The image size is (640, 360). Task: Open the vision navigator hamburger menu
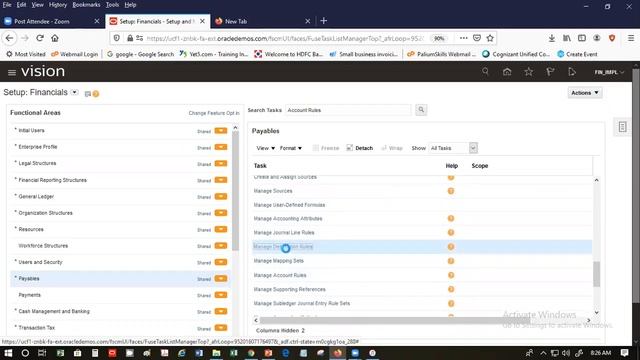12,72
